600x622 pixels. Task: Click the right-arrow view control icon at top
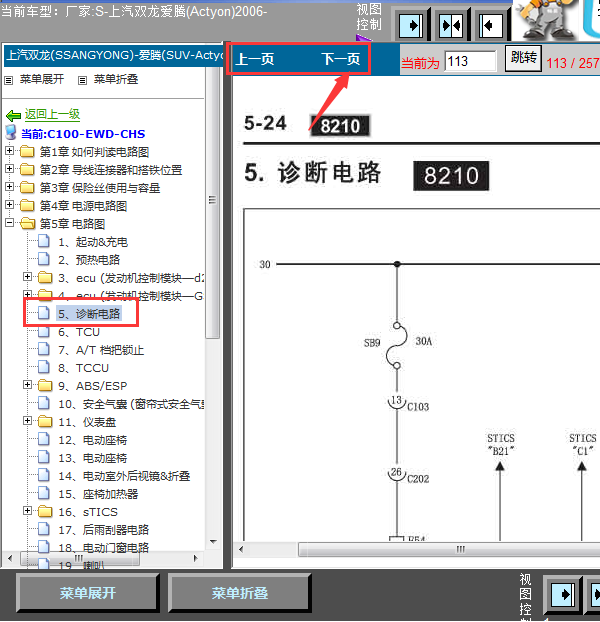click(x=410, y=26)
